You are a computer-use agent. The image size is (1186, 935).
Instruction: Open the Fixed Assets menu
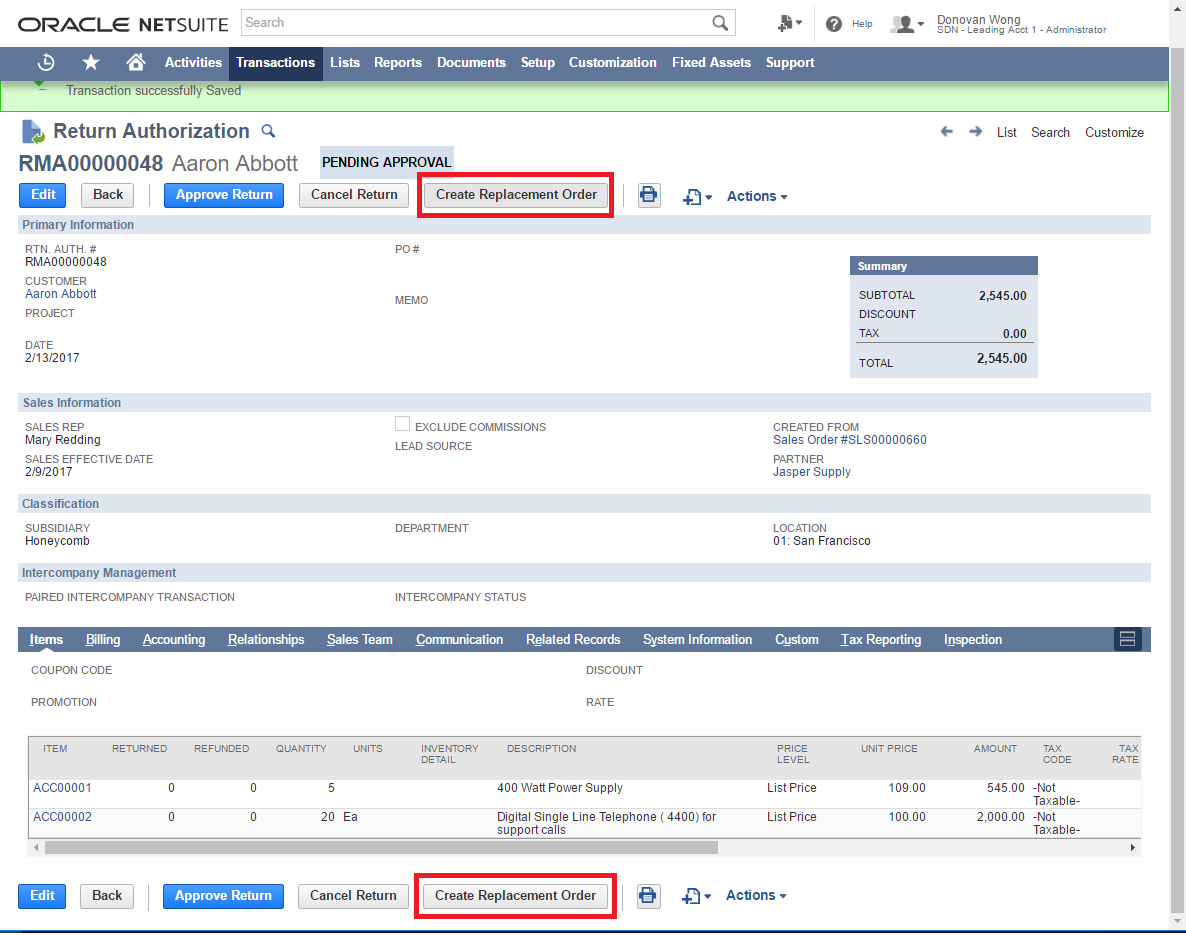click(711, 63)
